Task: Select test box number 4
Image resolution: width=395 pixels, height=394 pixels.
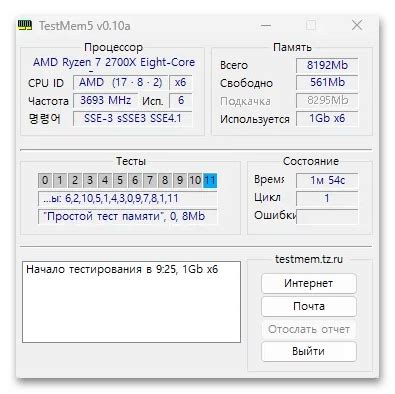Action: (x=105, y=180)
